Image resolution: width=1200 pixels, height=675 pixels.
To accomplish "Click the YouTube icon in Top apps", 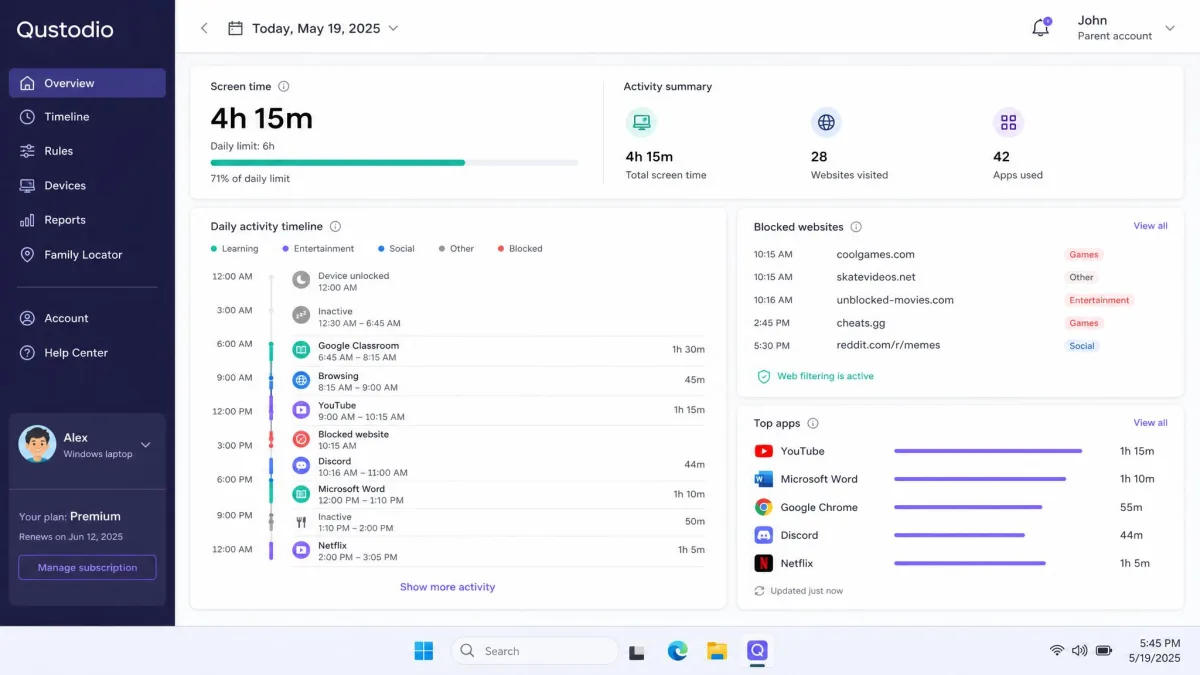I will (x=764, y=451).
